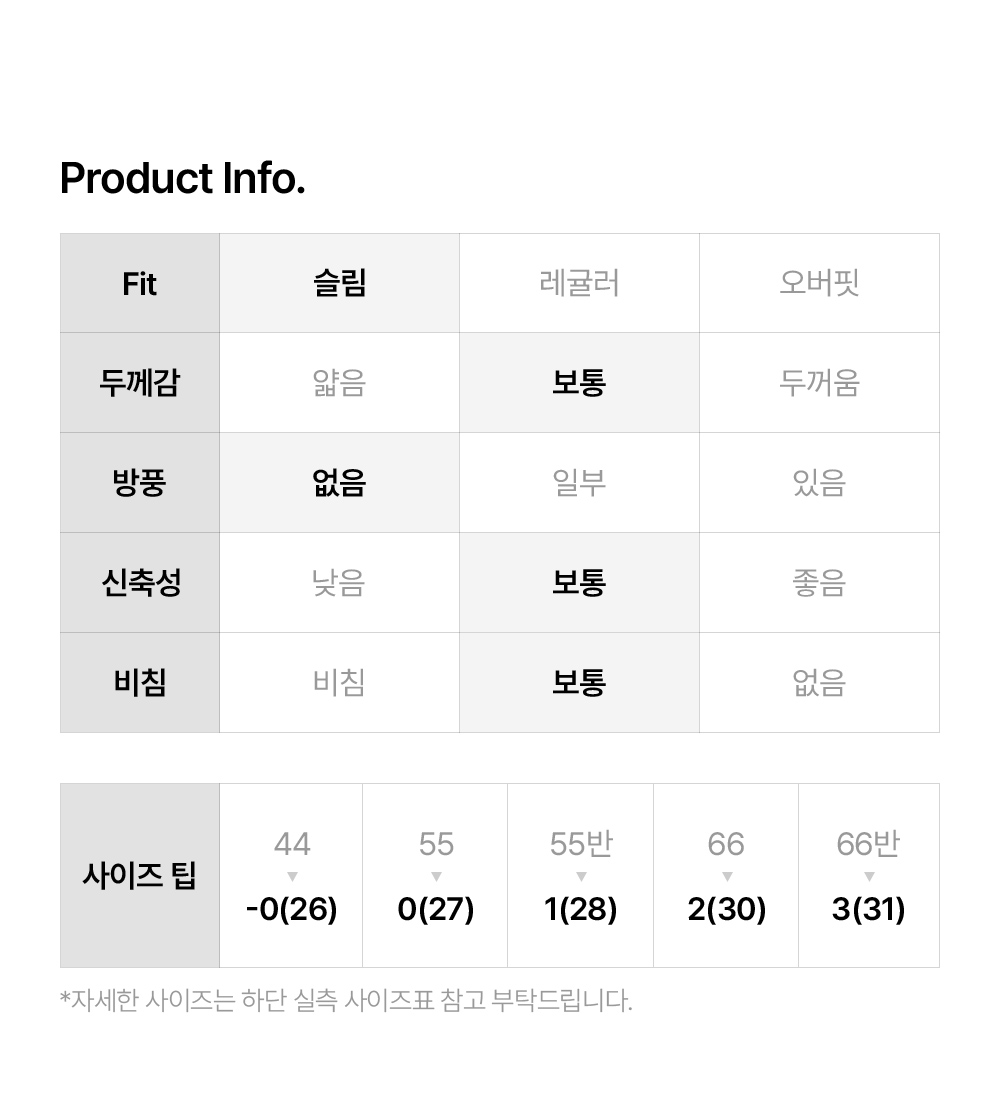
Task: Click the arrow beneath the 55반 label
Action: coord(581,877)
